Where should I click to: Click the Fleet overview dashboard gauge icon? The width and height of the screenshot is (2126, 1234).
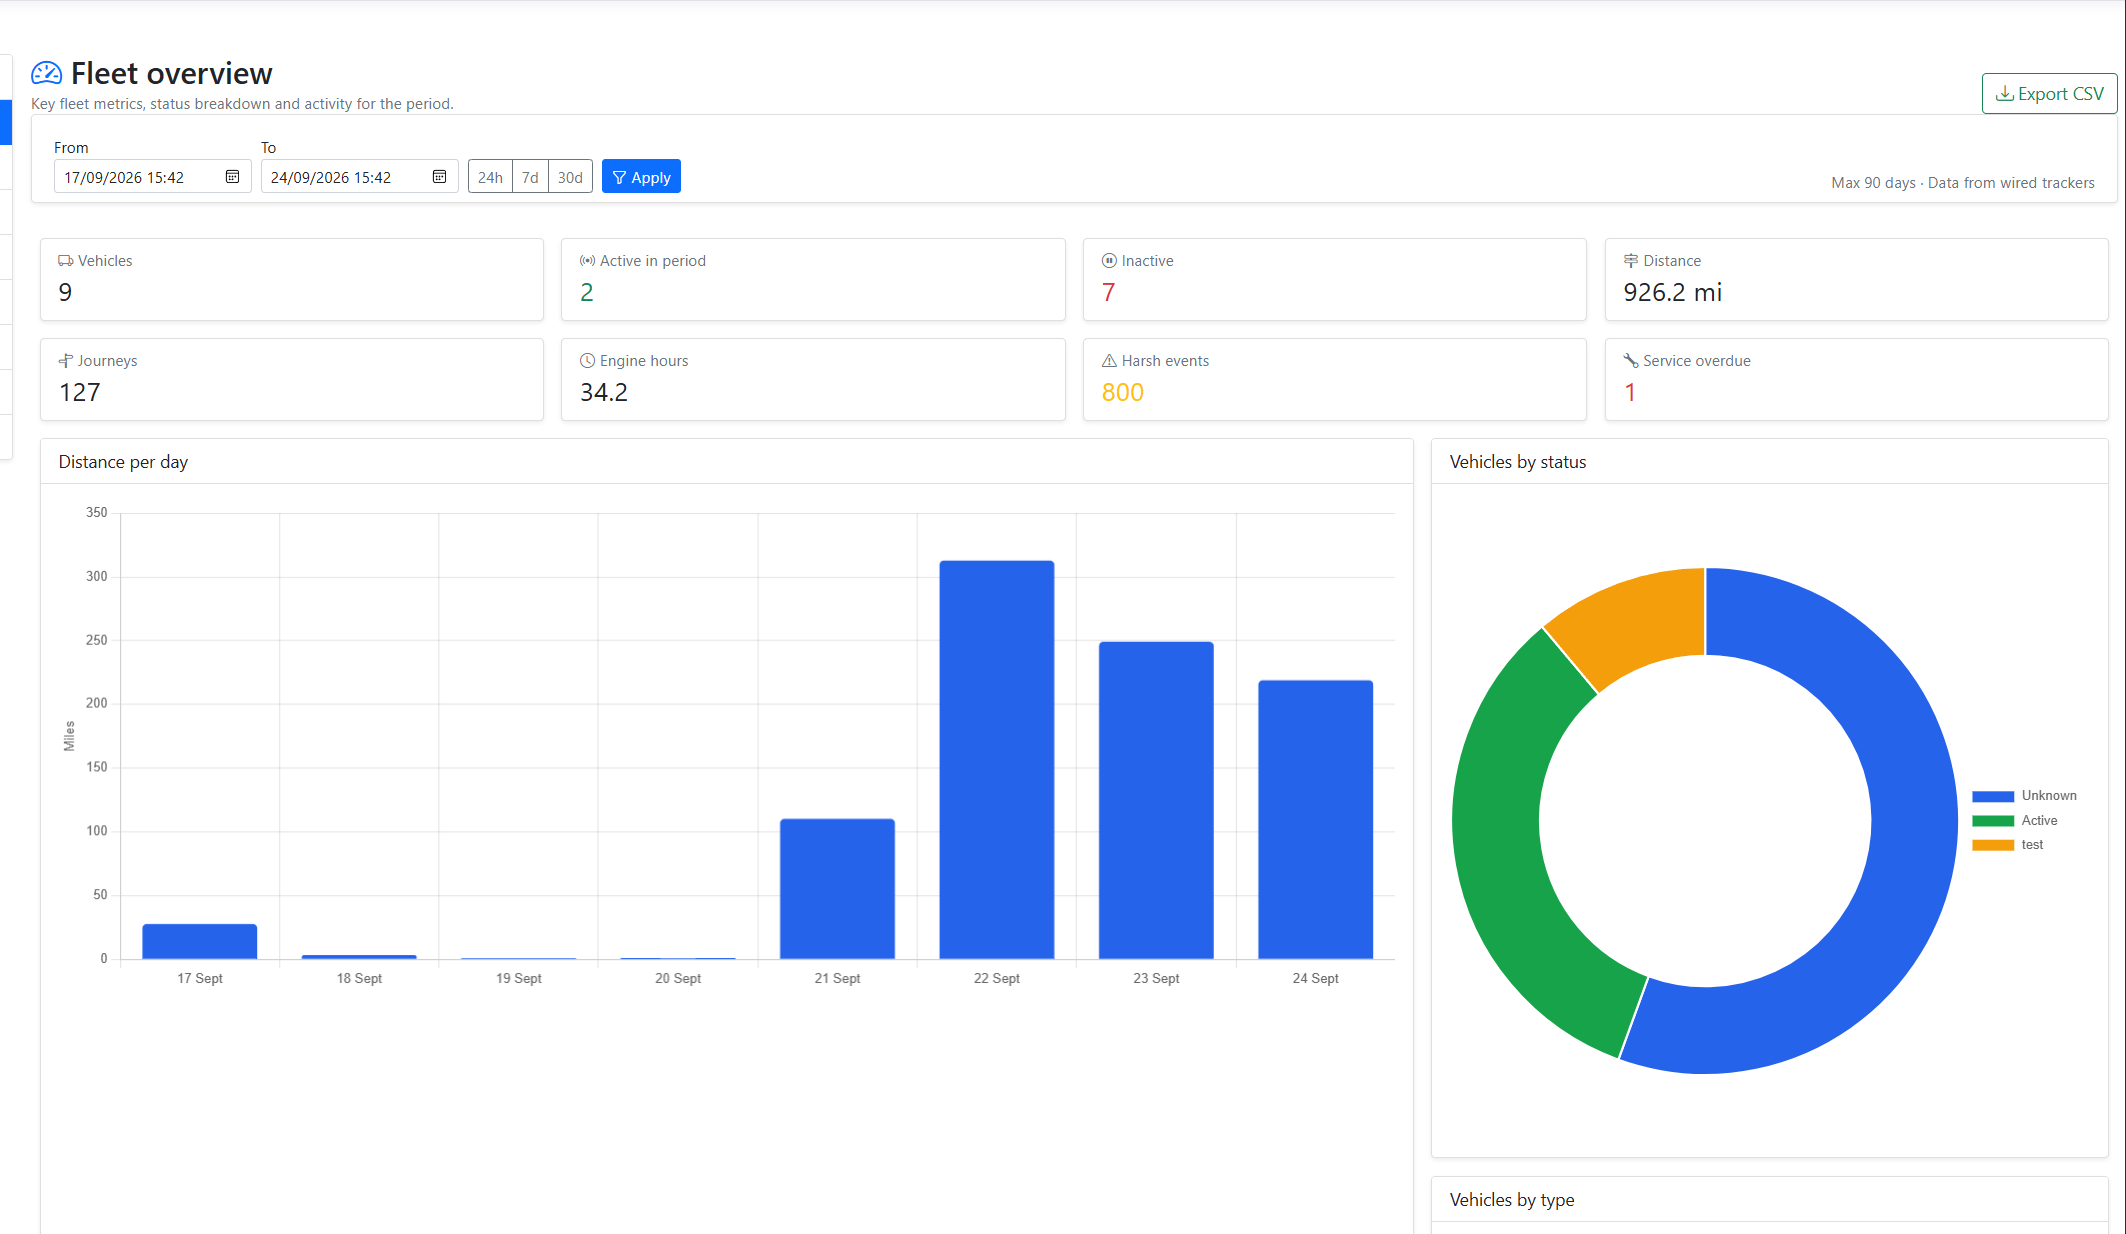(x=46, y=73)
